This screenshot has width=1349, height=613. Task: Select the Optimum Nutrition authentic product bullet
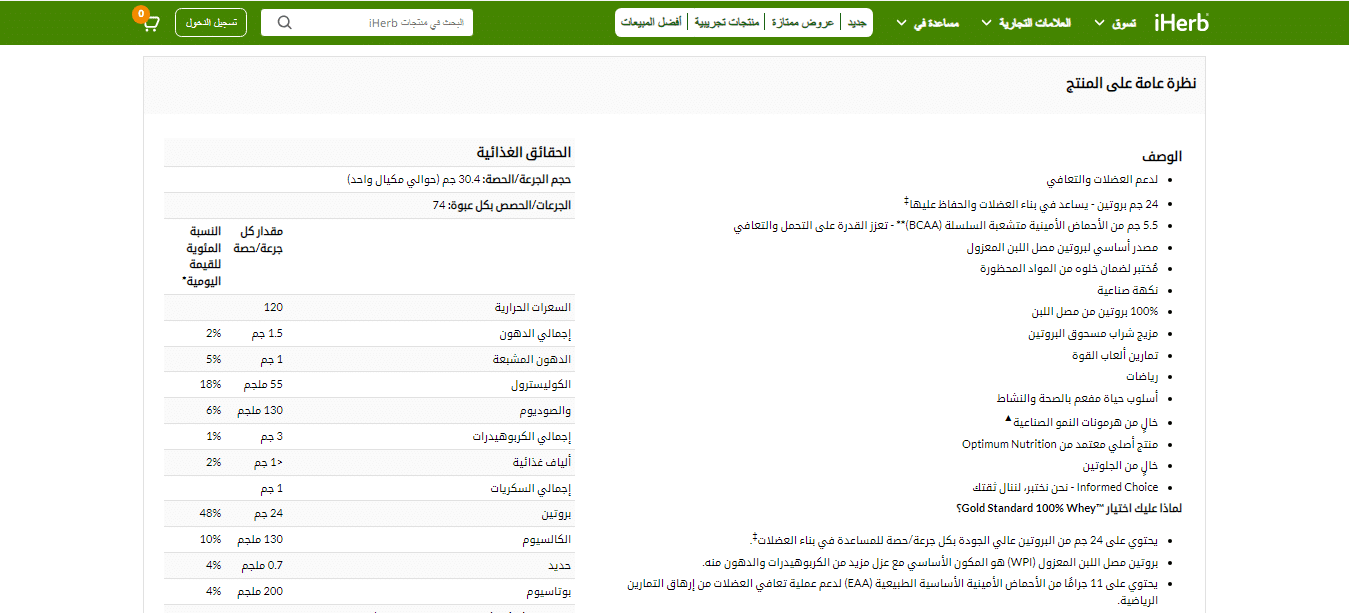coord(1061,444)
